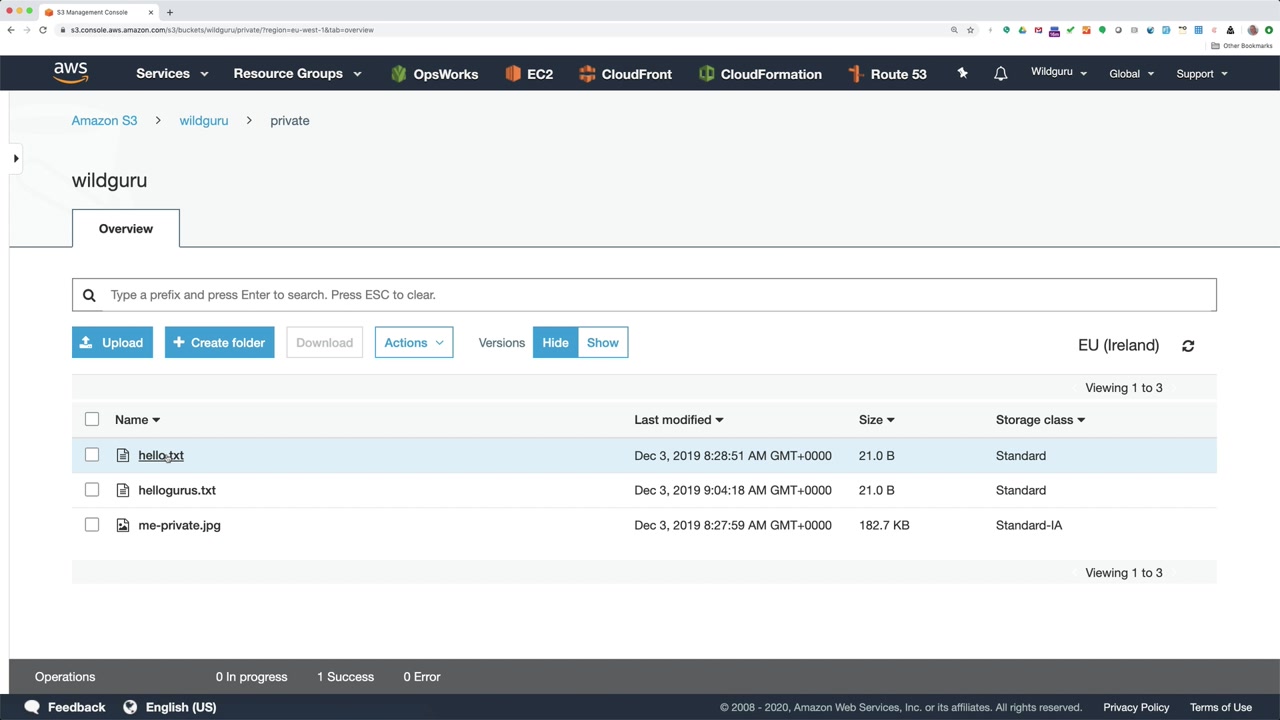Screen dimensions: 1280x720
Task: Click the '1 Success' status
Action: point(345,677)
